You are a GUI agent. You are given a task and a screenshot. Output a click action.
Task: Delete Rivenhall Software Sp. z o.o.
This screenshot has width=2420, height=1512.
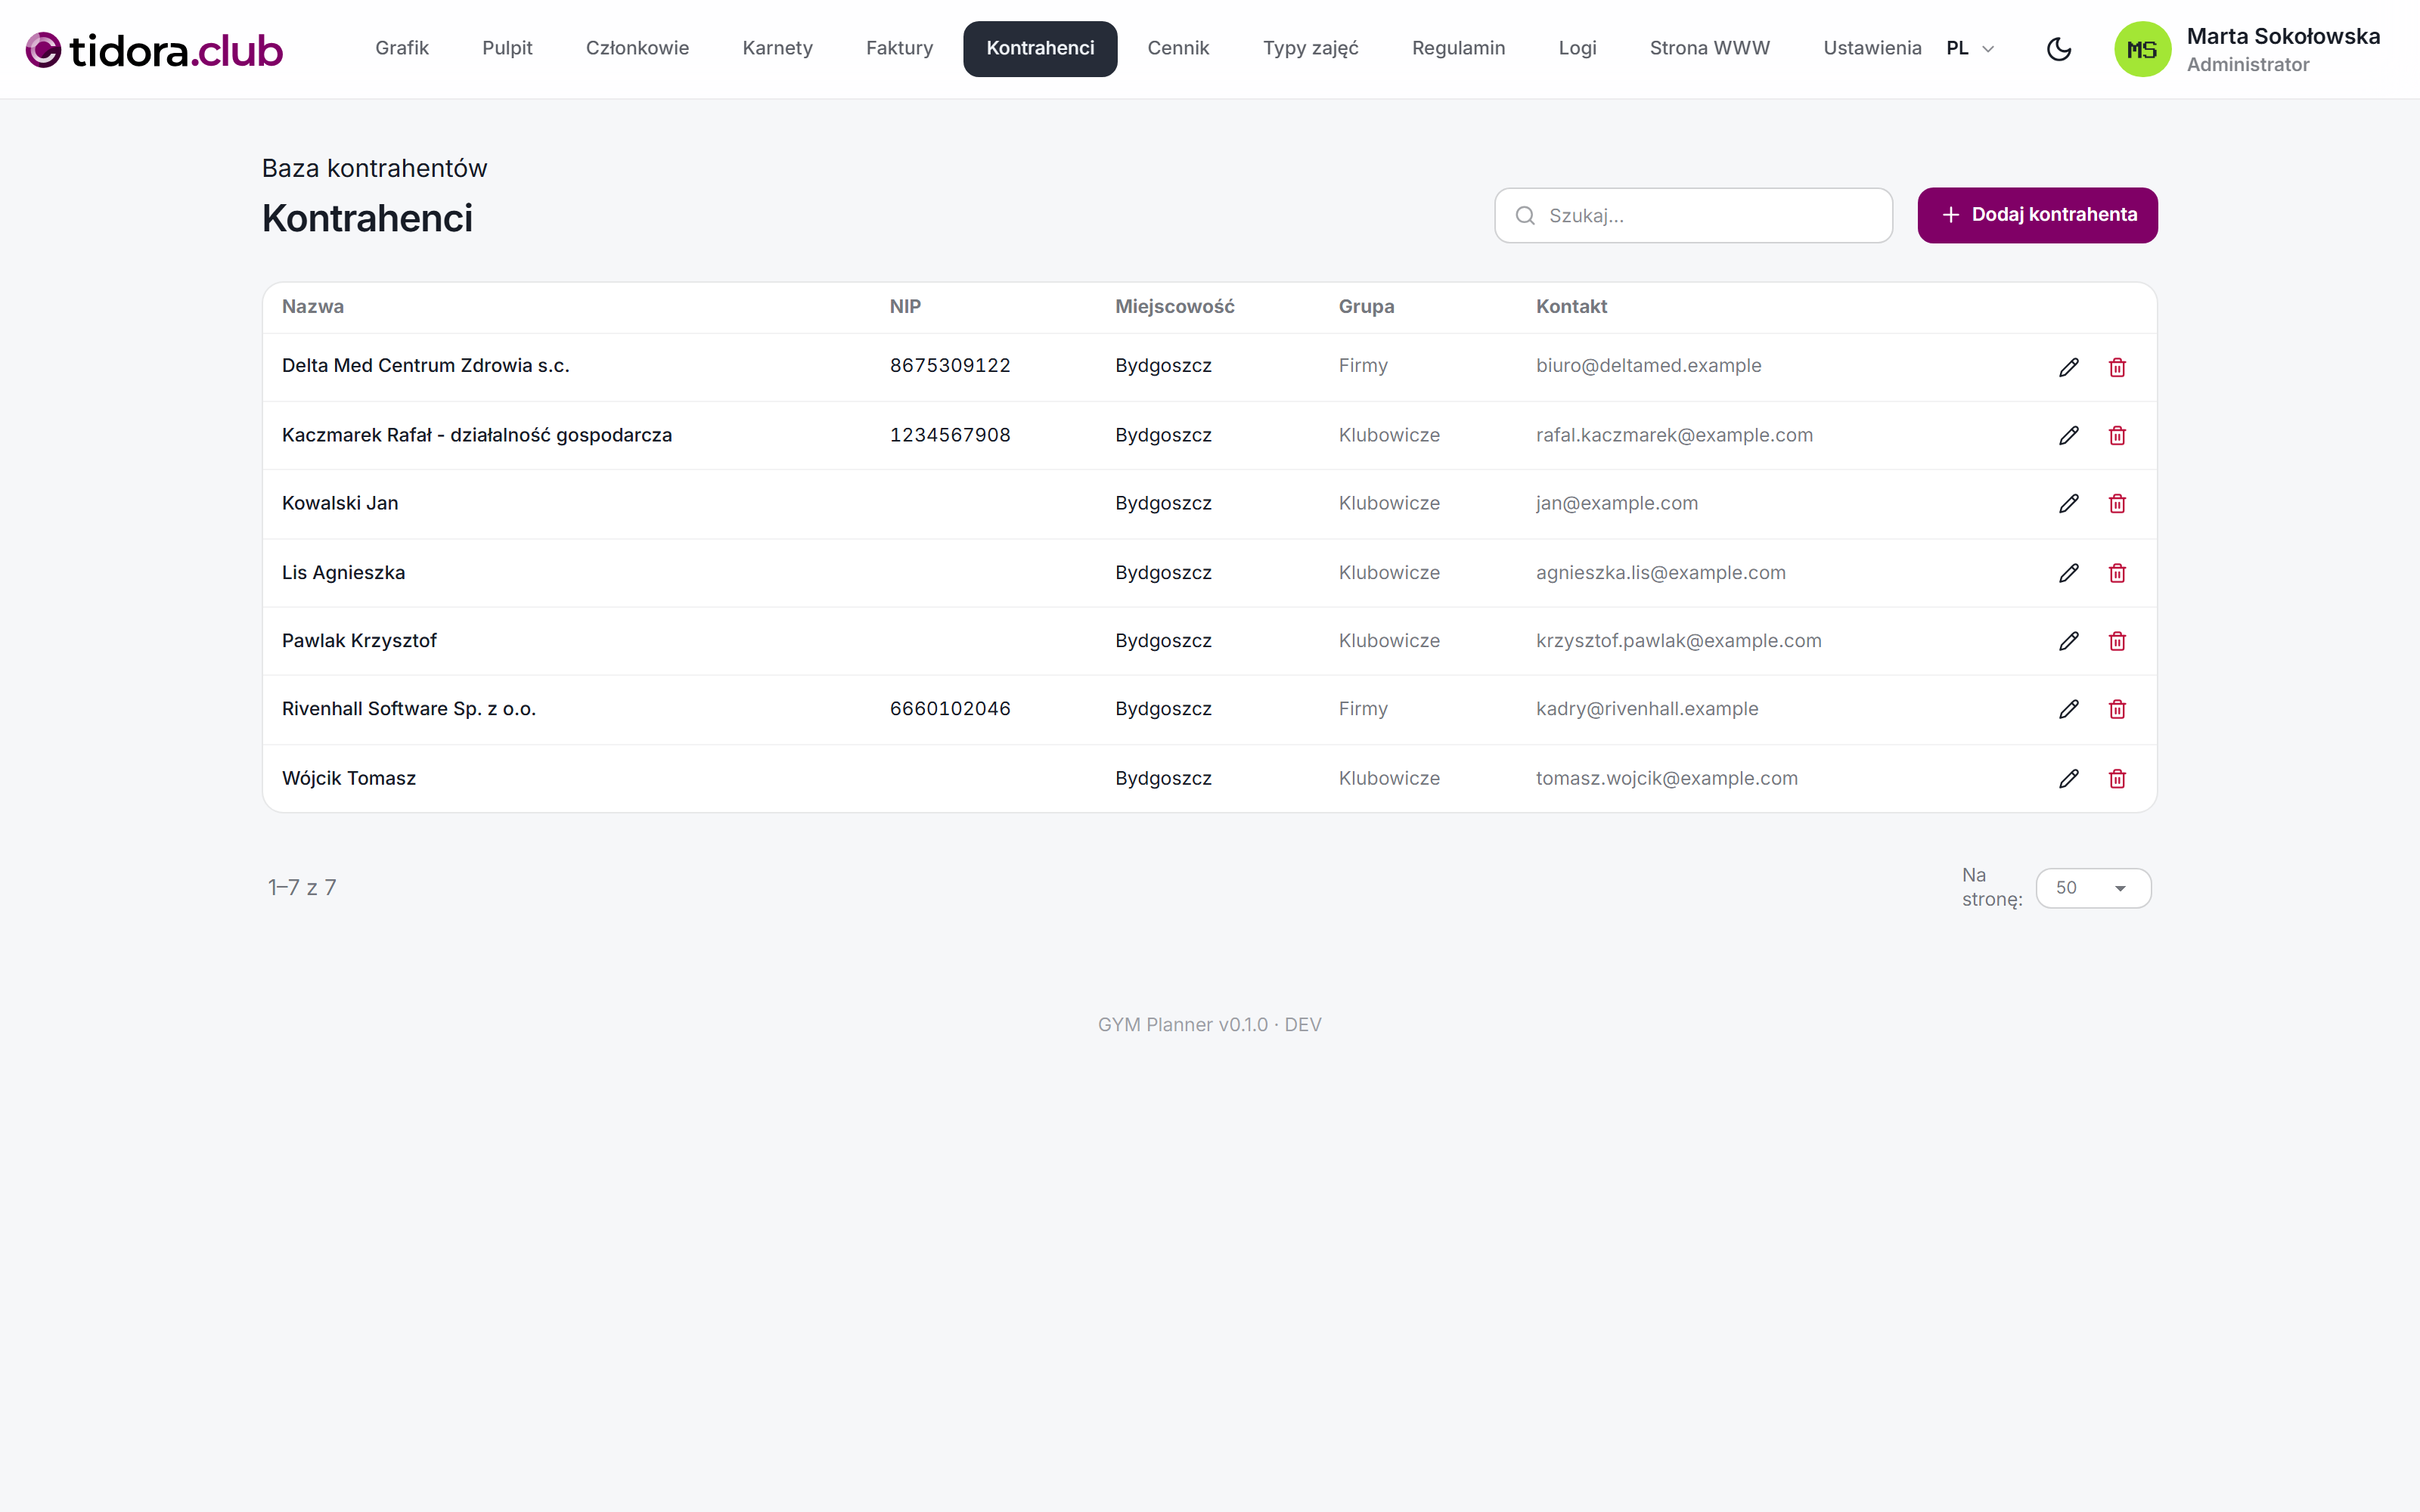[x=2117, y=709]
